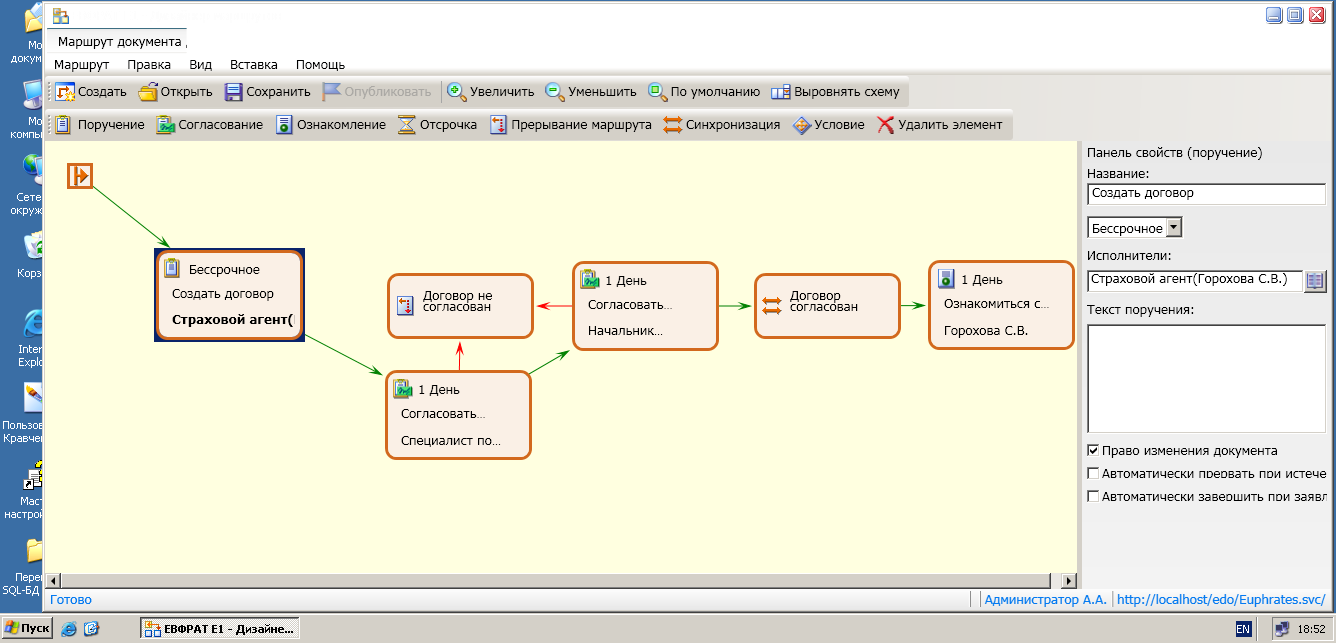Enable Автоматически завершить checkbox
Viewport: 1336px width, 643px height.
click(1093, 496)
